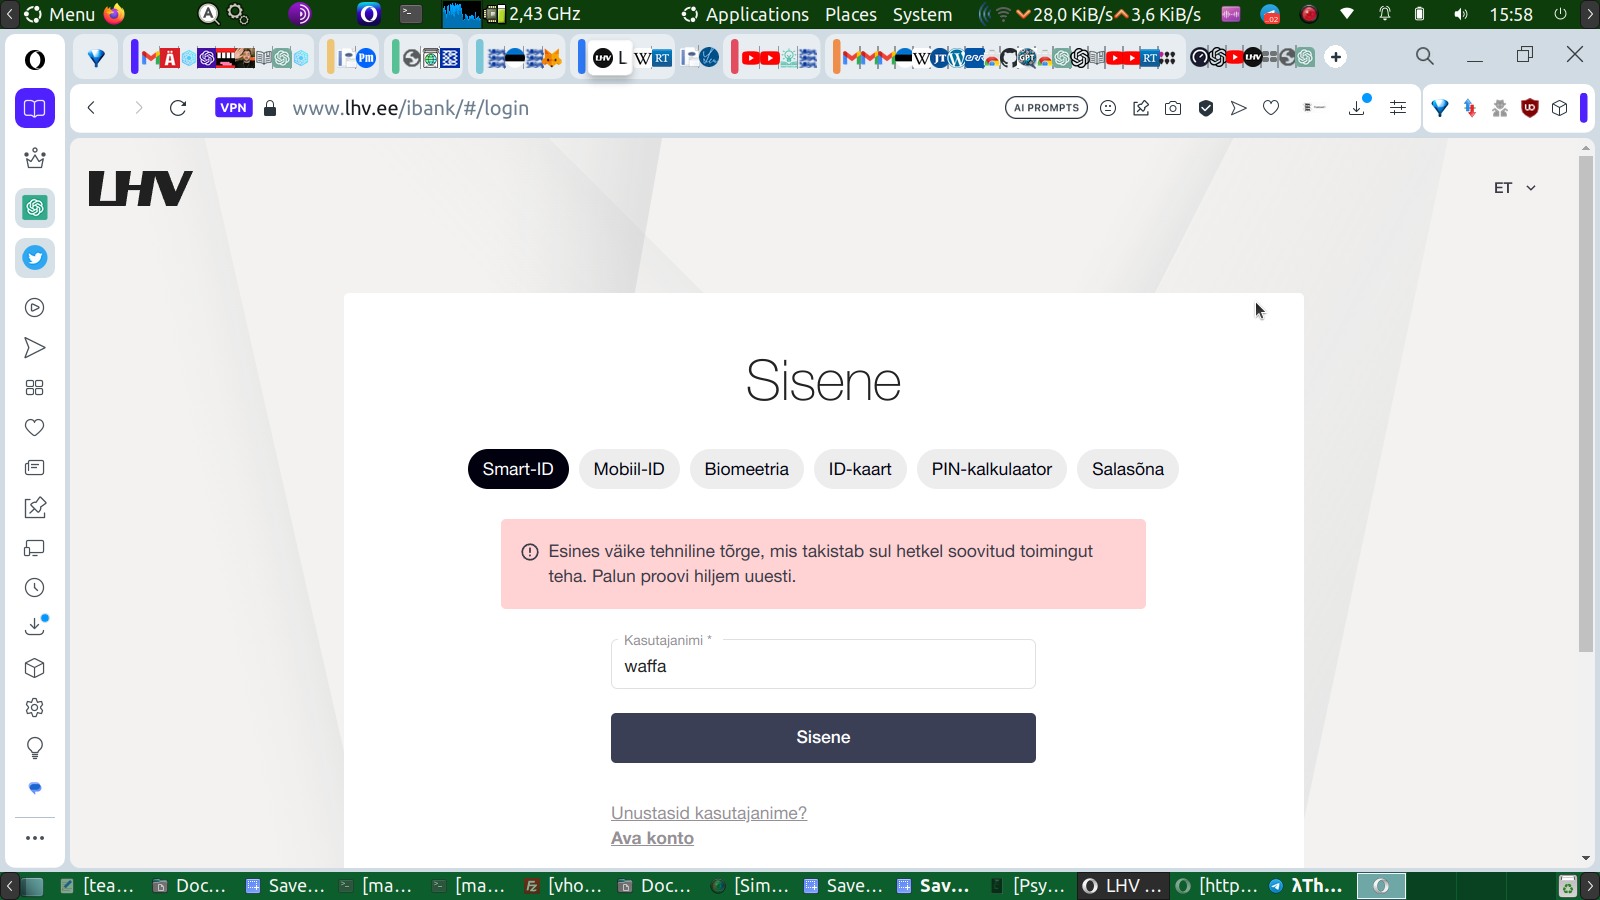1600x900 pixels.
Task: Search tabs with the magnifier icon
Action: coord(1425,57)
